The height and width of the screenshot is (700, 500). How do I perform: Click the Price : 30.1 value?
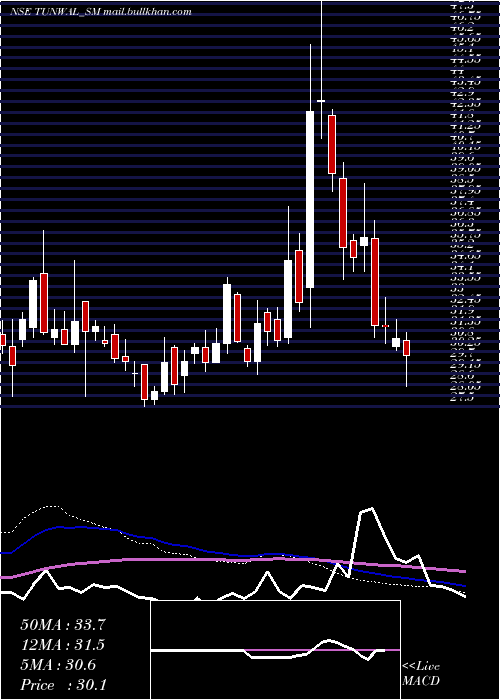[63, 685]
